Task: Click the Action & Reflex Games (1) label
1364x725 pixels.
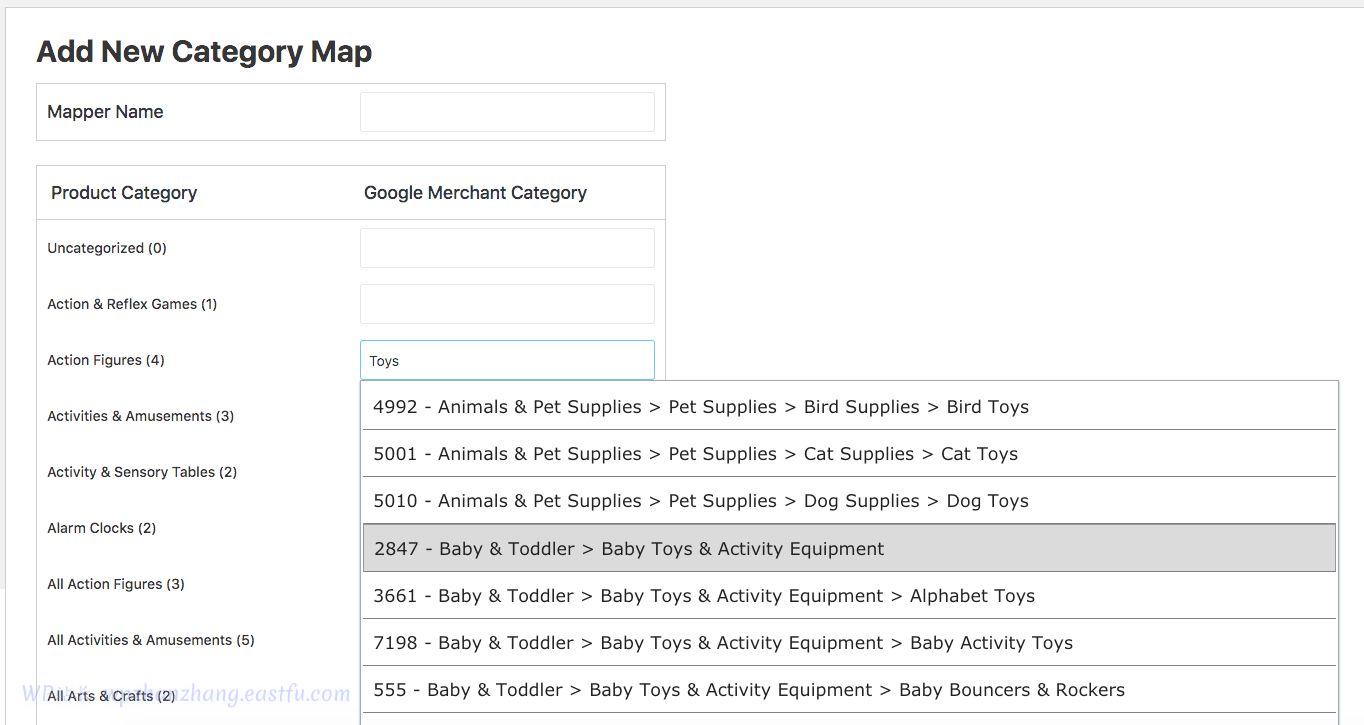Action: tap(132, 304)
